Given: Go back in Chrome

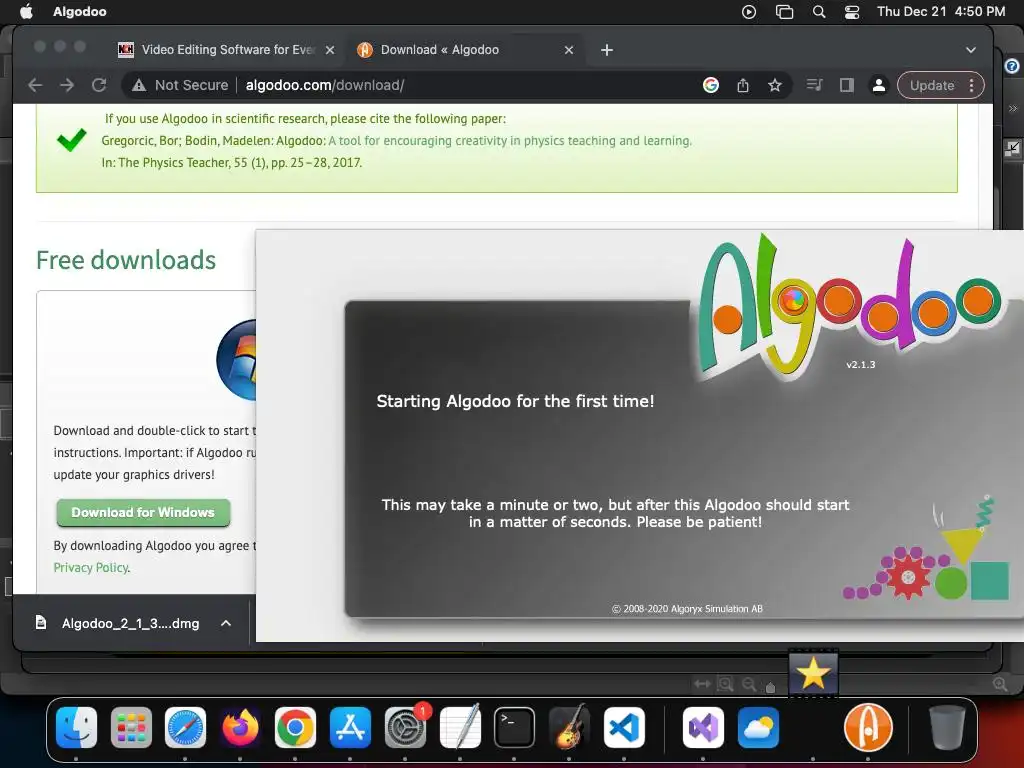Looking at the screenshot, I should [35, 85].
